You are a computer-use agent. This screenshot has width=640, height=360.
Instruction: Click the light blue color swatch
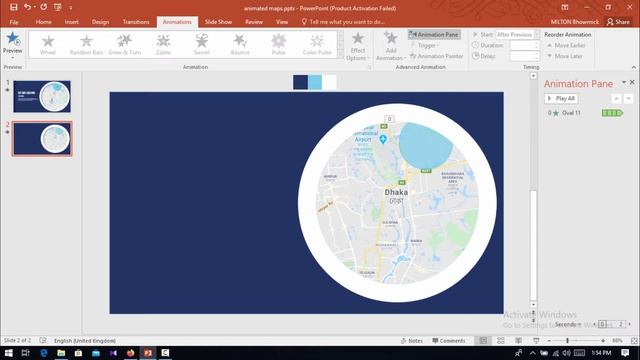[x=315, y=82]
